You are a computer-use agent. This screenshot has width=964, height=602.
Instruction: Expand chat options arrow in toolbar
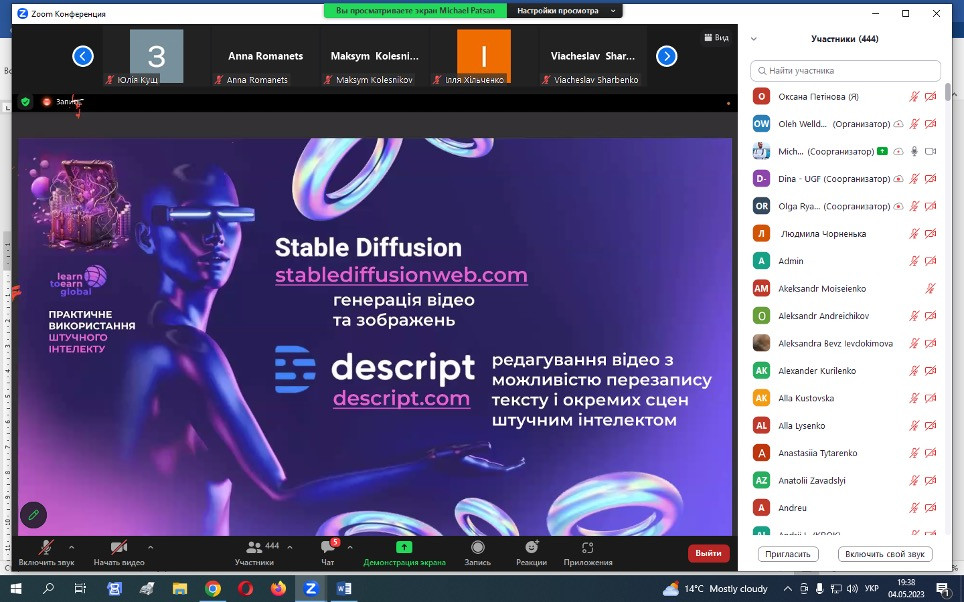pyautogui.click(x=350, y=547)
